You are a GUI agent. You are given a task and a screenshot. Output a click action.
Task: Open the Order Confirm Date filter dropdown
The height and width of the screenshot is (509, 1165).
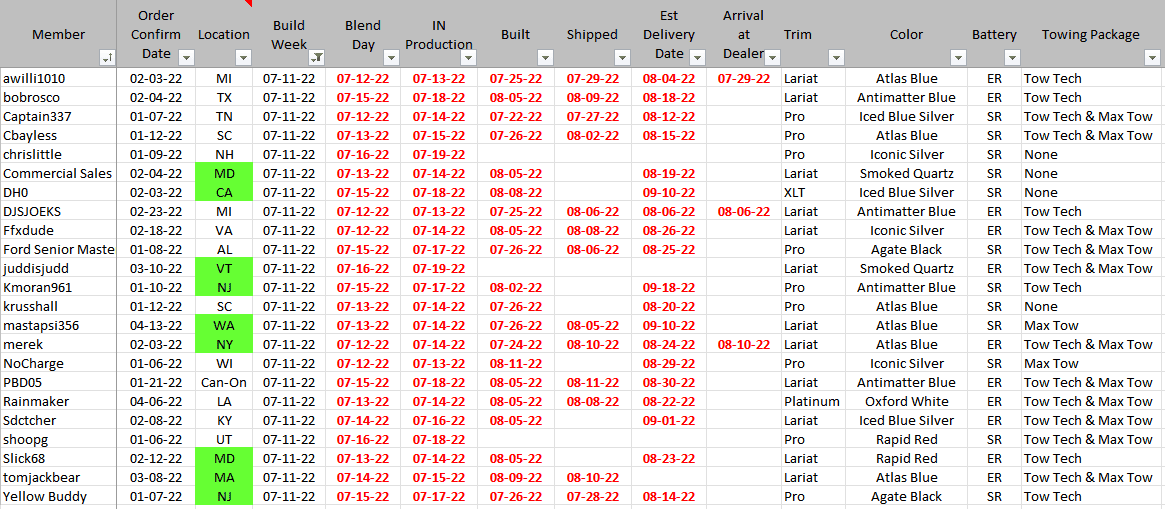[184, 58]
